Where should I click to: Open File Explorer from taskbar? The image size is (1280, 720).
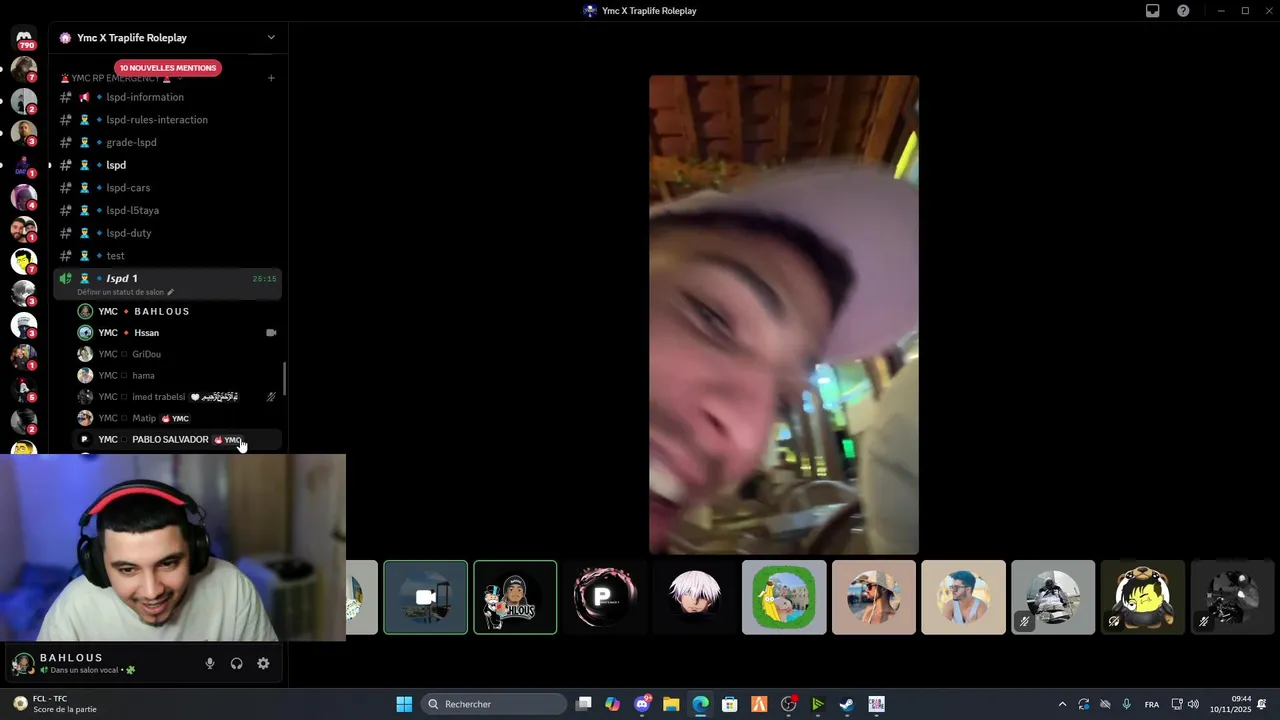point(671,704)
